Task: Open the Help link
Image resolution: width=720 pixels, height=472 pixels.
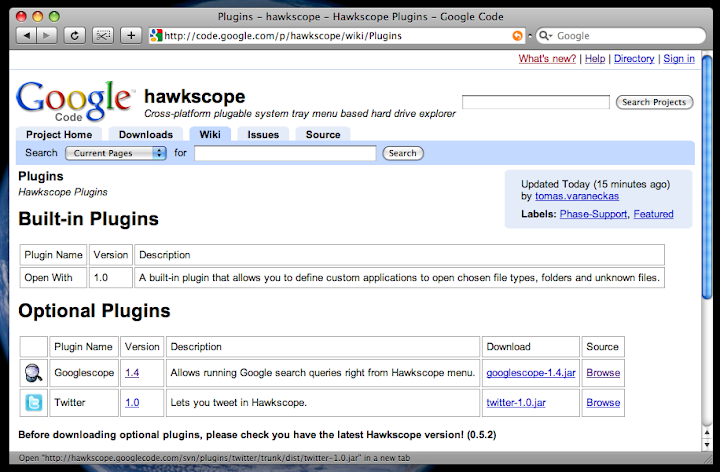Action: pyautogui.click(x=595, y=58)
